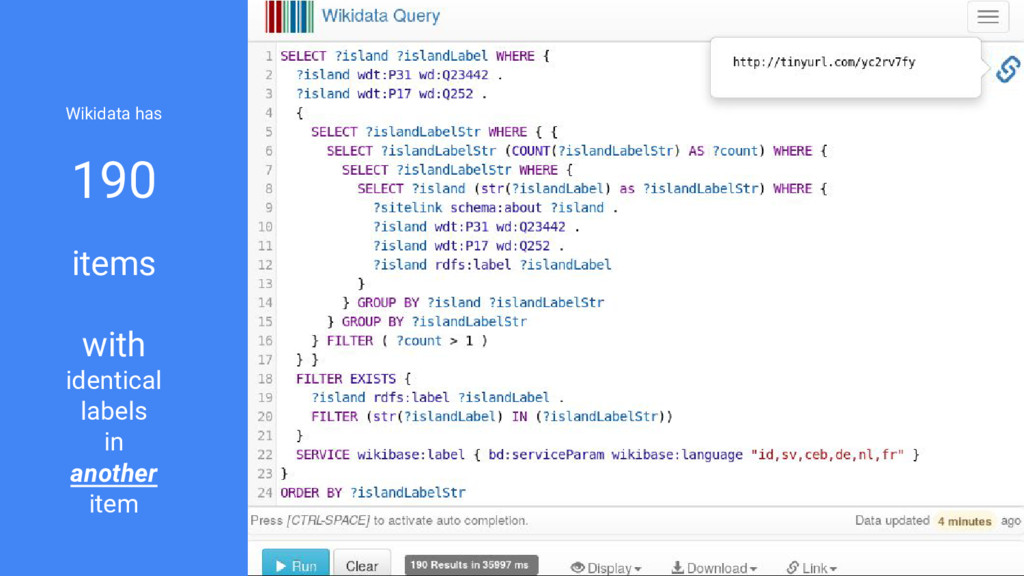
Task: Click the 190 Results status badge
Action: [x=471, y=565]
